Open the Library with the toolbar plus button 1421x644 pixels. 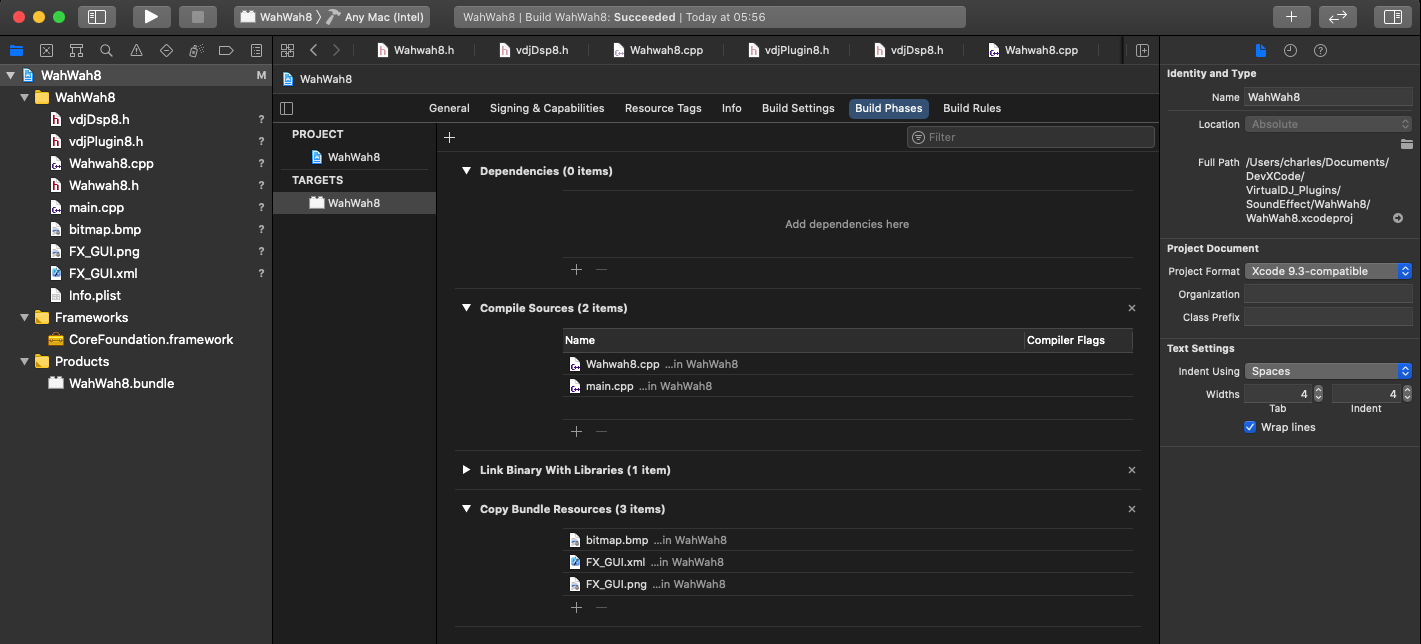pyautogui.click(x=1291, y=16)
